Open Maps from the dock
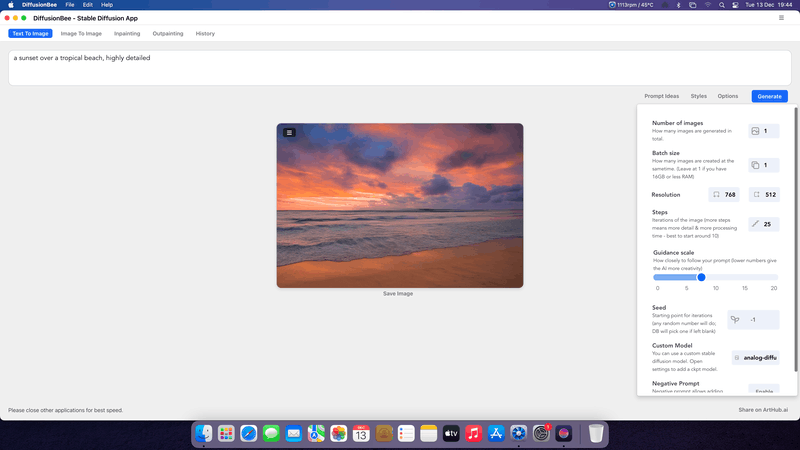 point(316,434)
